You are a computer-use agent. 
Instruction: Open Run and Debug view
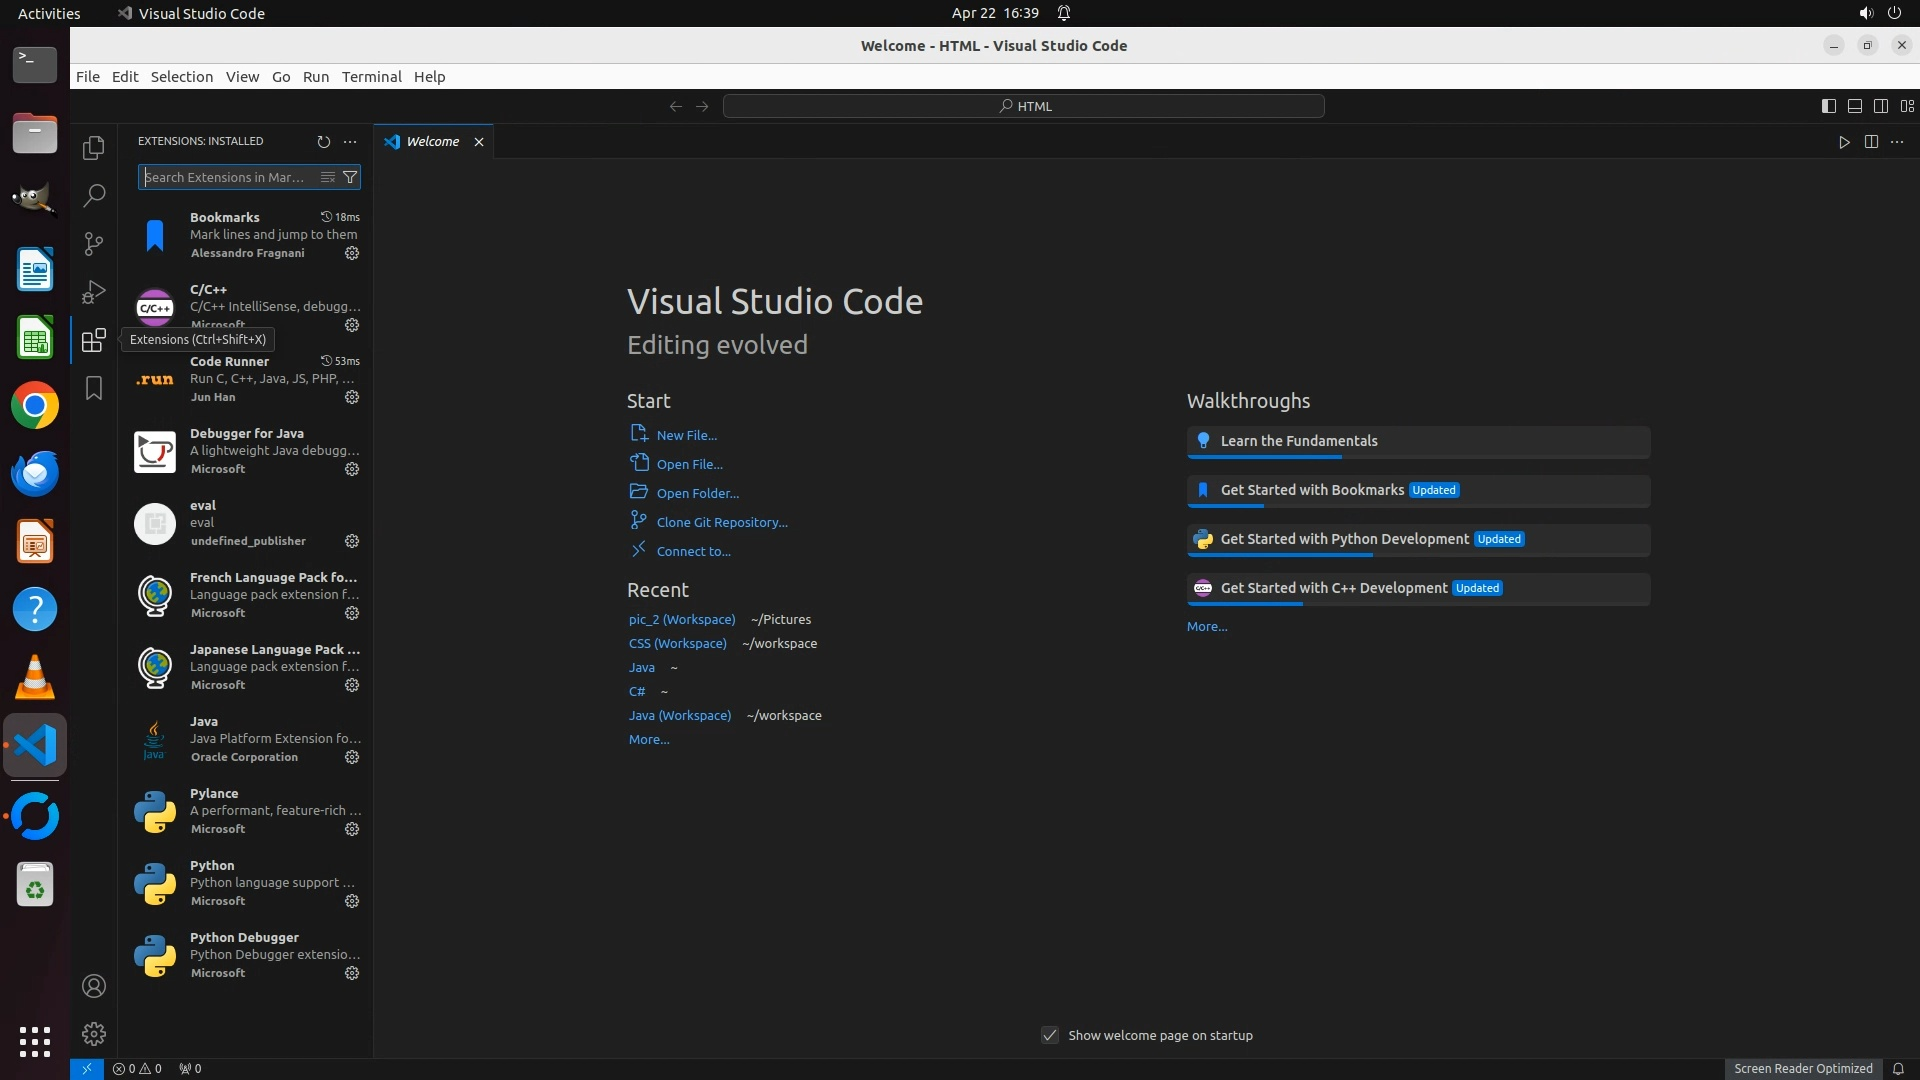click(94, 291)
